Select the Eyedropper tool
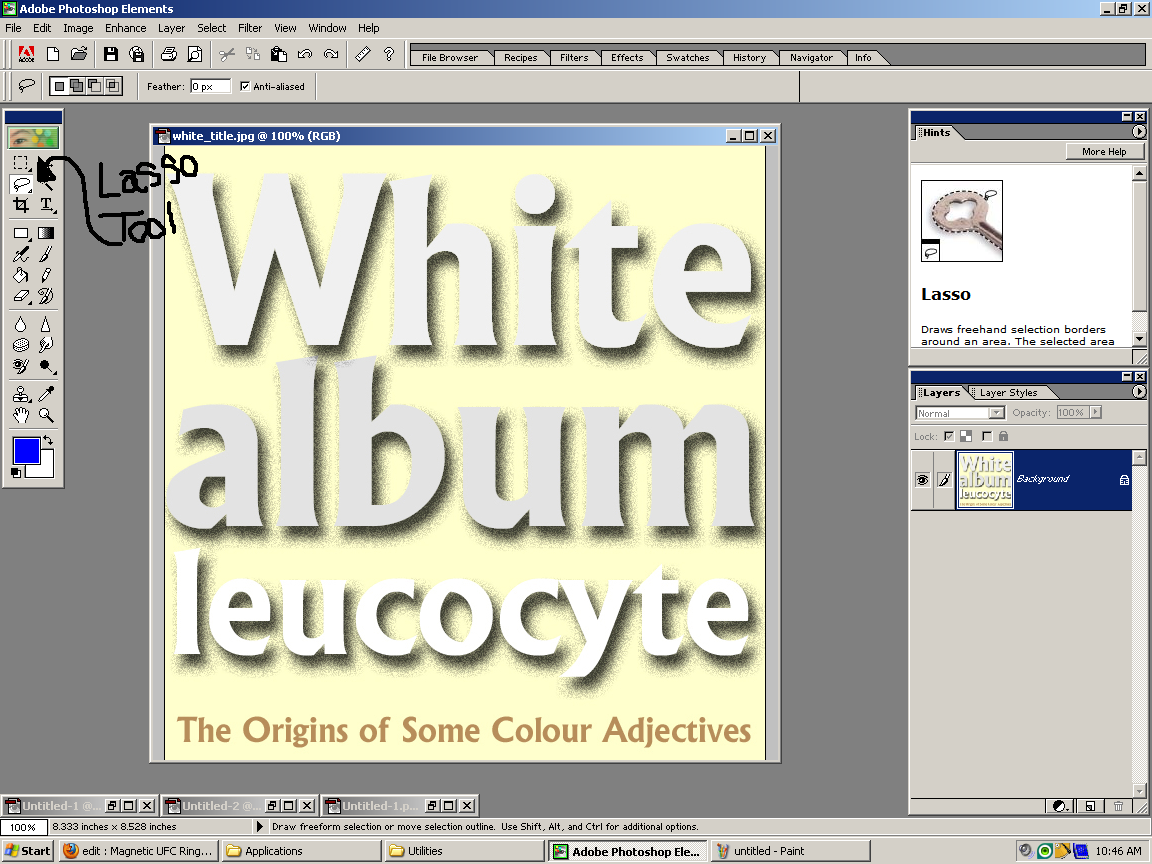1152x864 pixels. [x=46, y=394]
